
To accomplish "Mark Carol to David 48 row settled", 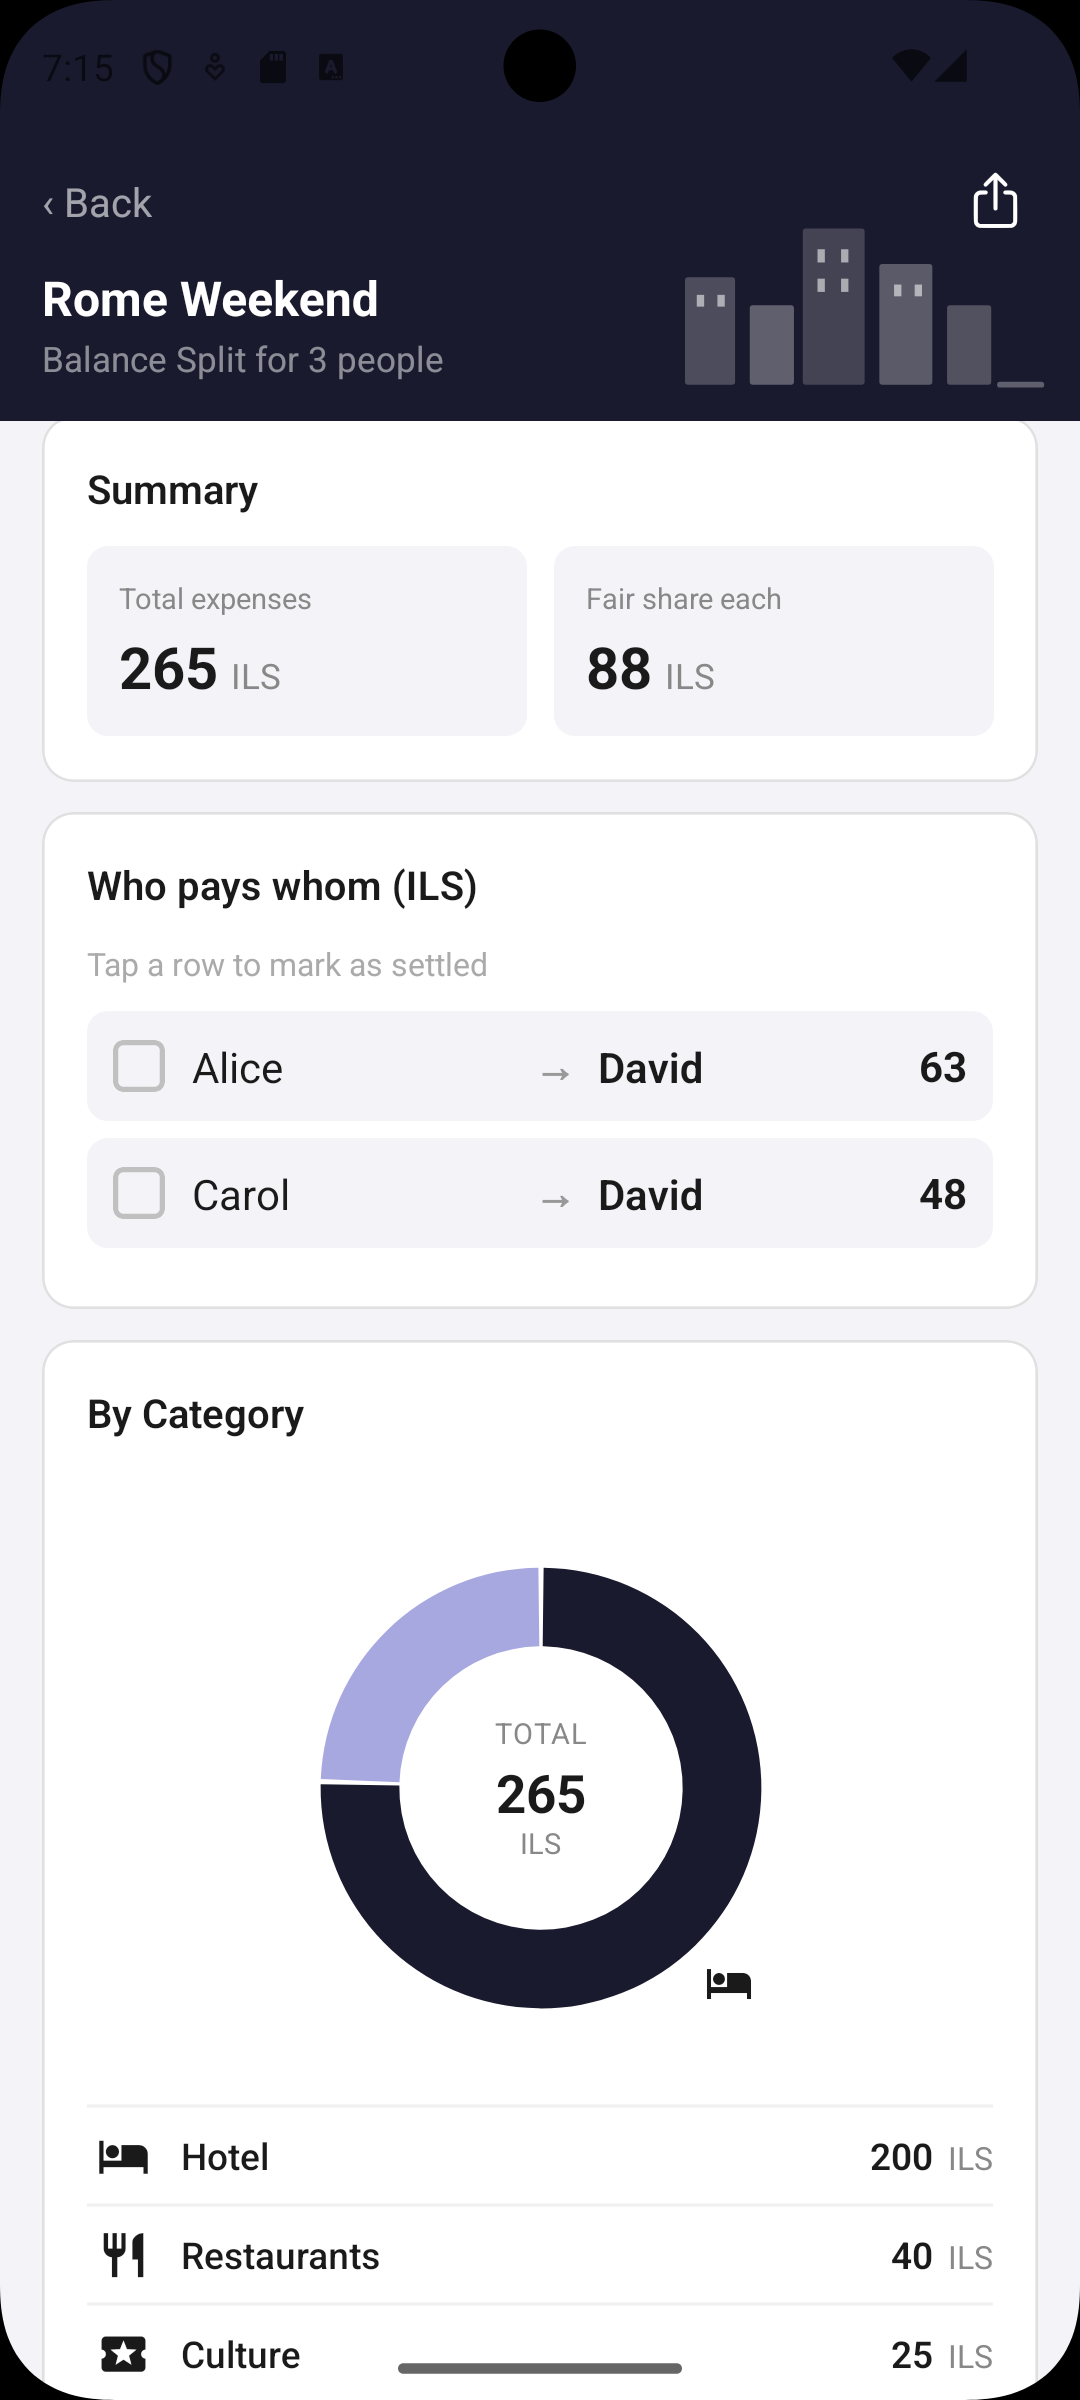I will tap(540, 1193).
